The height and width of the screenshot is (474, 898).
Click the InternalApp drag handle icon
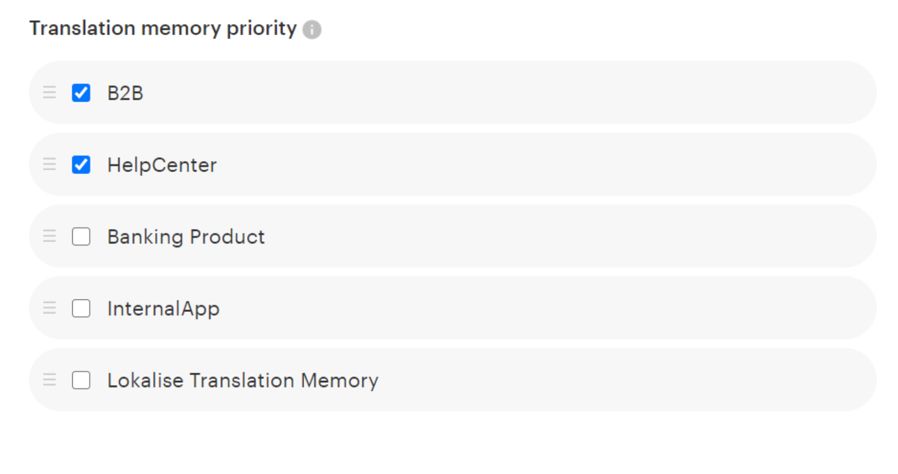[x=49, y=309]
